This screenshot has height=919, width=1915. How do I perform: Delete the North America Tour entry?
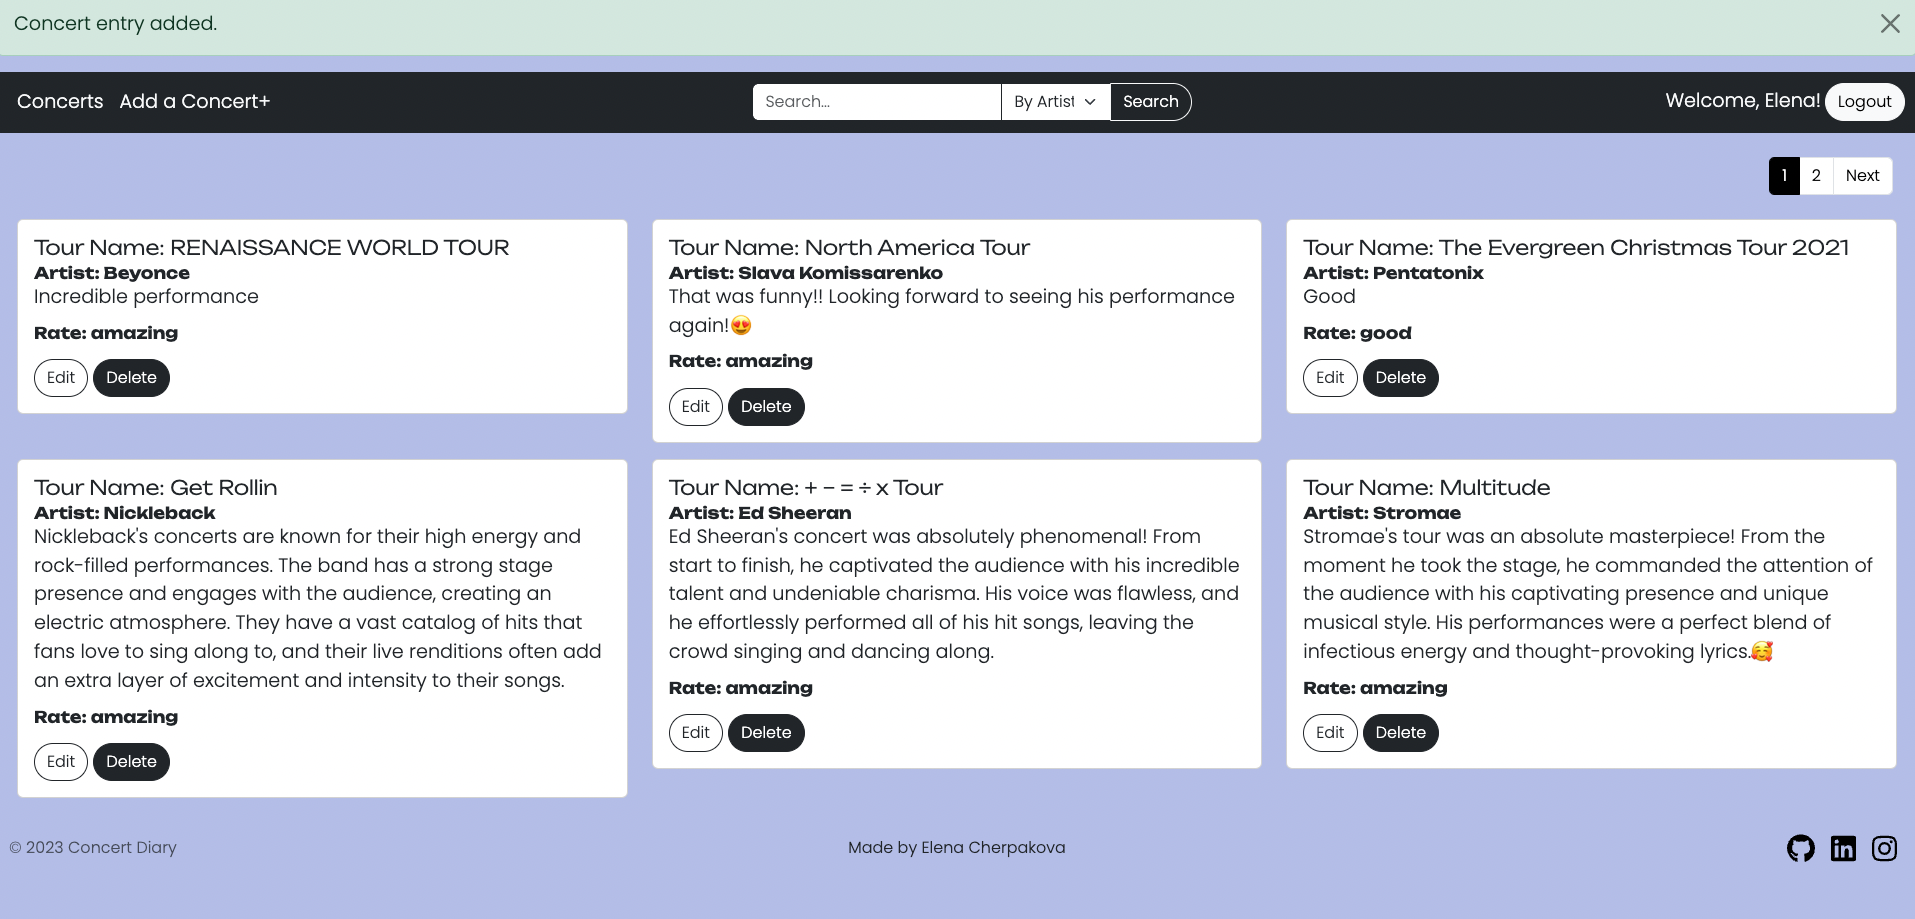766,407
